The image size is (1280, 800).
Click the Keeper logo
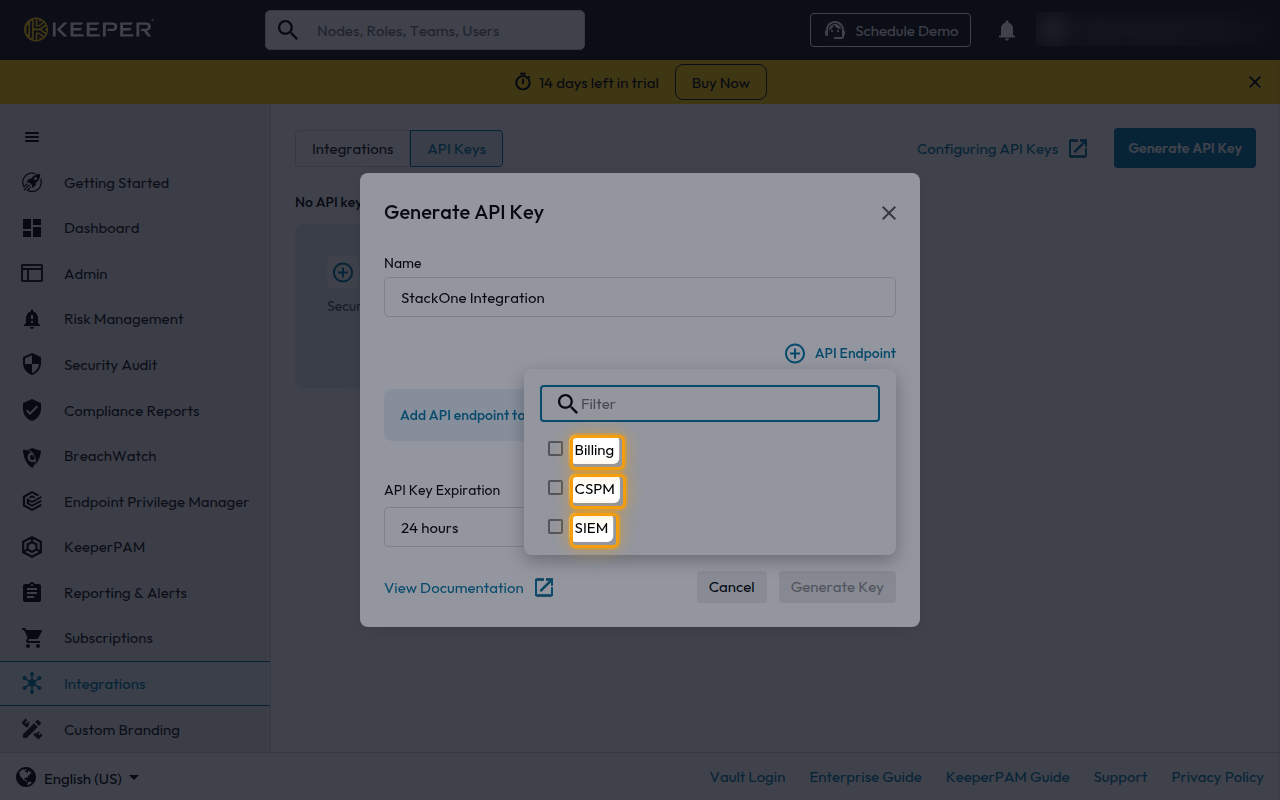[x=88, y=30]
